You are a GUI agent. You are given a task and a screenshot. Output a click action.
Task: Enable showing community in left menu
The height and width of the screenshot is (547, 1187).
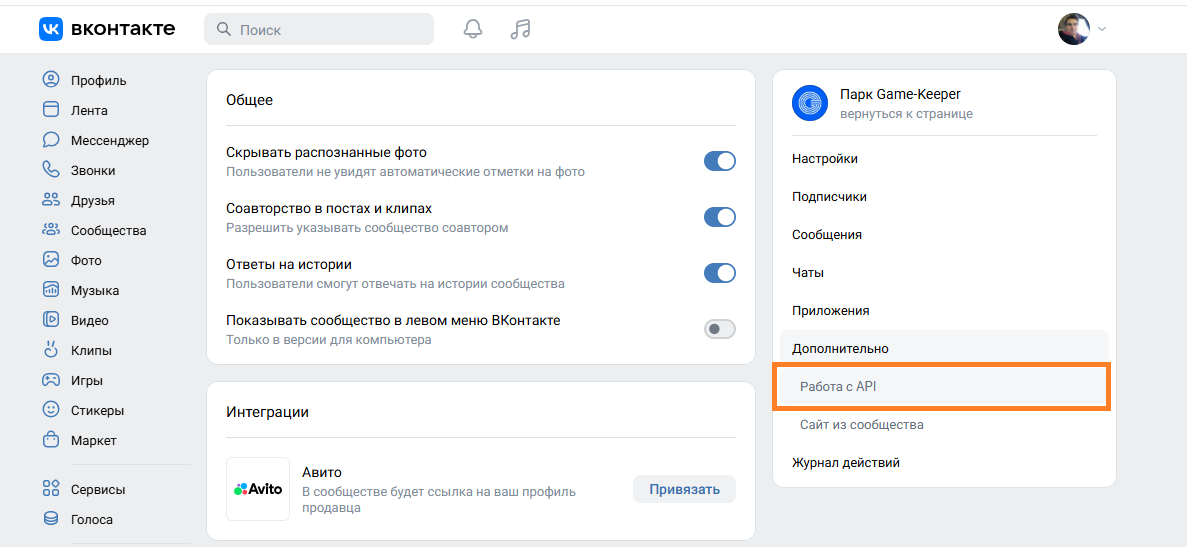[719, 329]
